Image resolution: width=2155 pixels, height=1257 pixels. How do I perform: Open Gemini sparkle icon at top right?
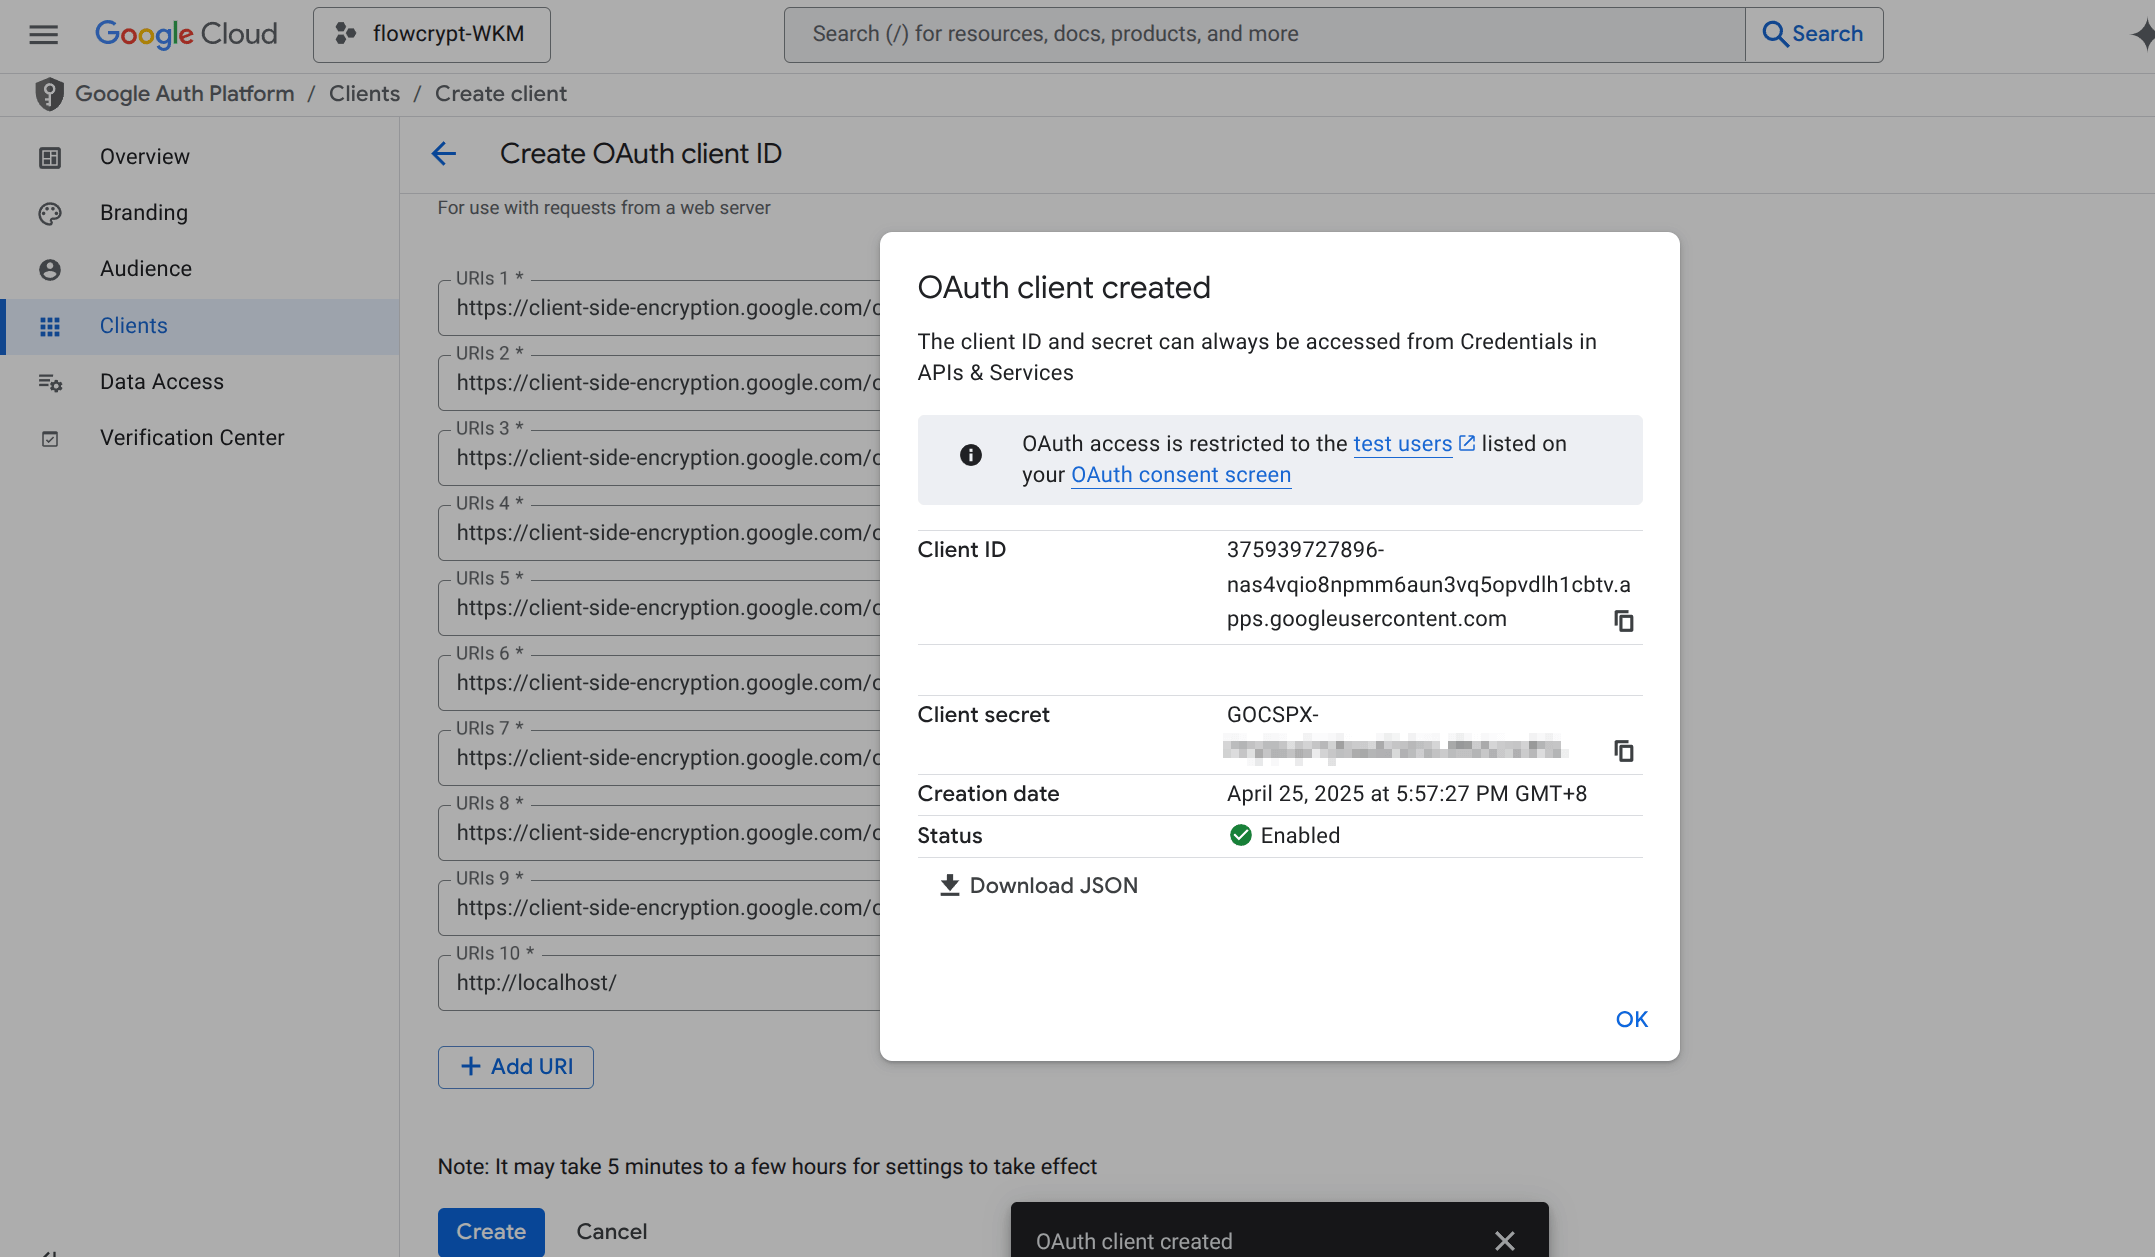(2142, 35)
